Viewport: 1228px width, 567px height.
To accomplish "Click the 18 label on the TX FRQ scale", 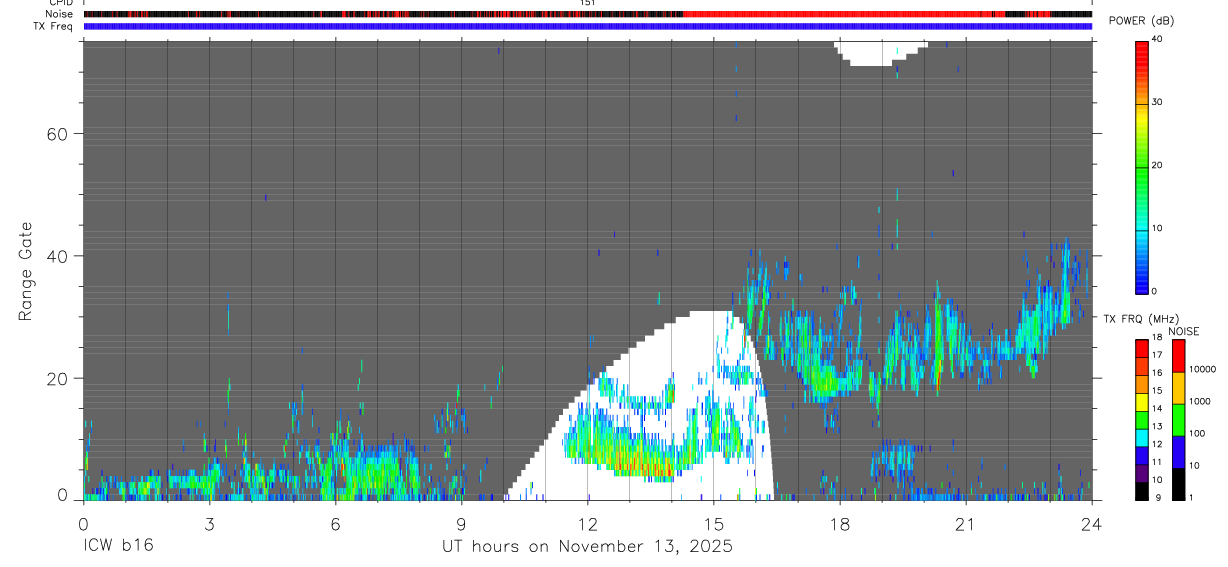I will (1156, 338).
